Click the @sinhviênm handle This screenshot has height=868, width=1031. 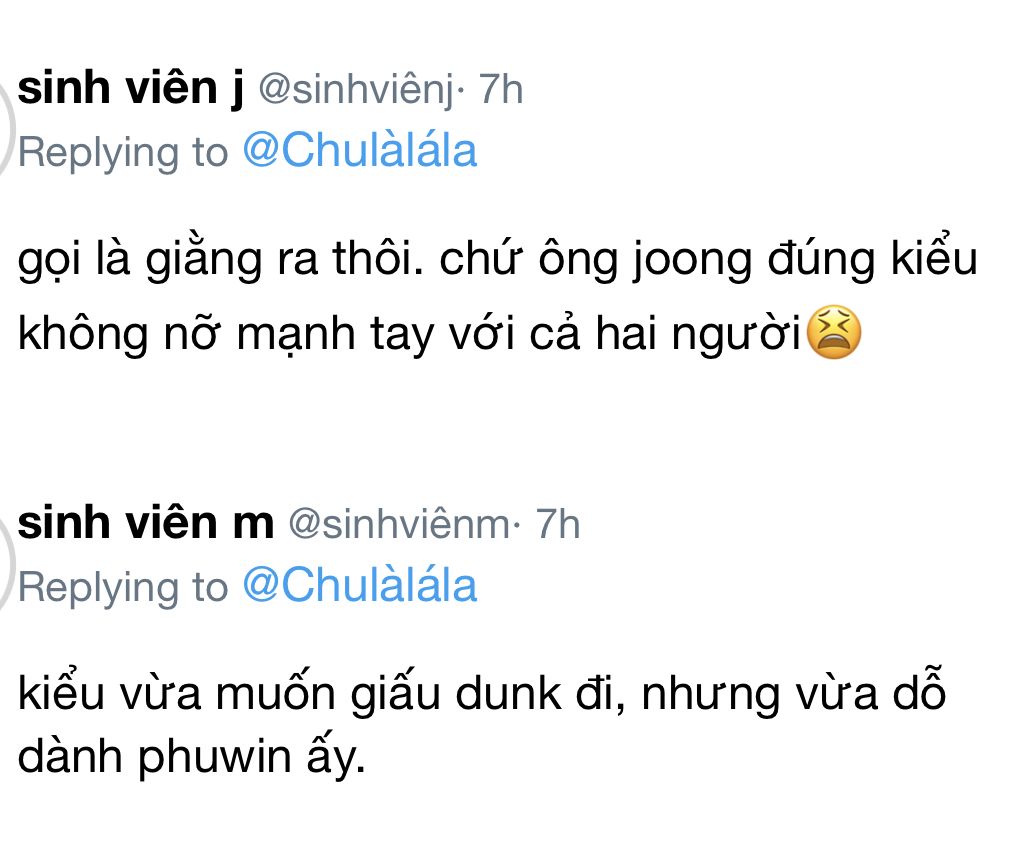[399, 525]
